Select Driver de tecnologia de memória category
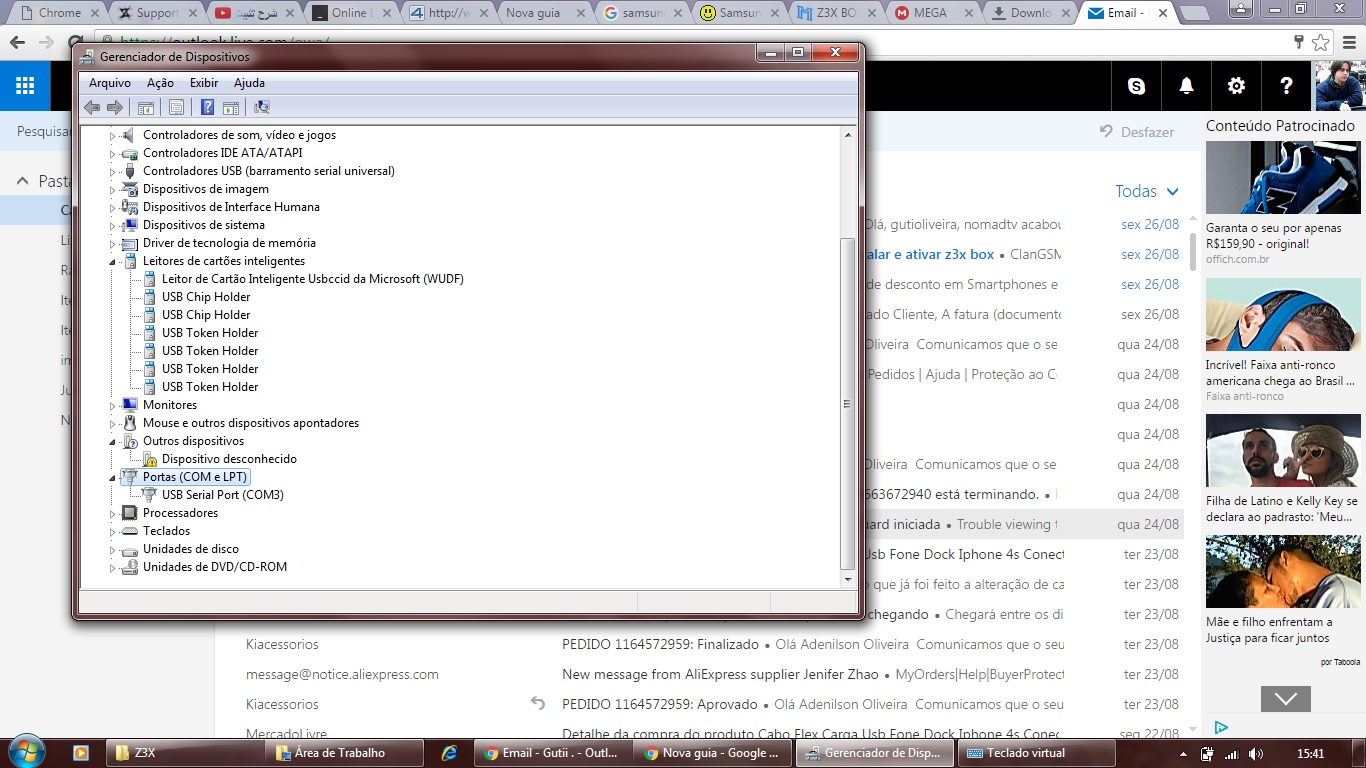 coord(229,243)
